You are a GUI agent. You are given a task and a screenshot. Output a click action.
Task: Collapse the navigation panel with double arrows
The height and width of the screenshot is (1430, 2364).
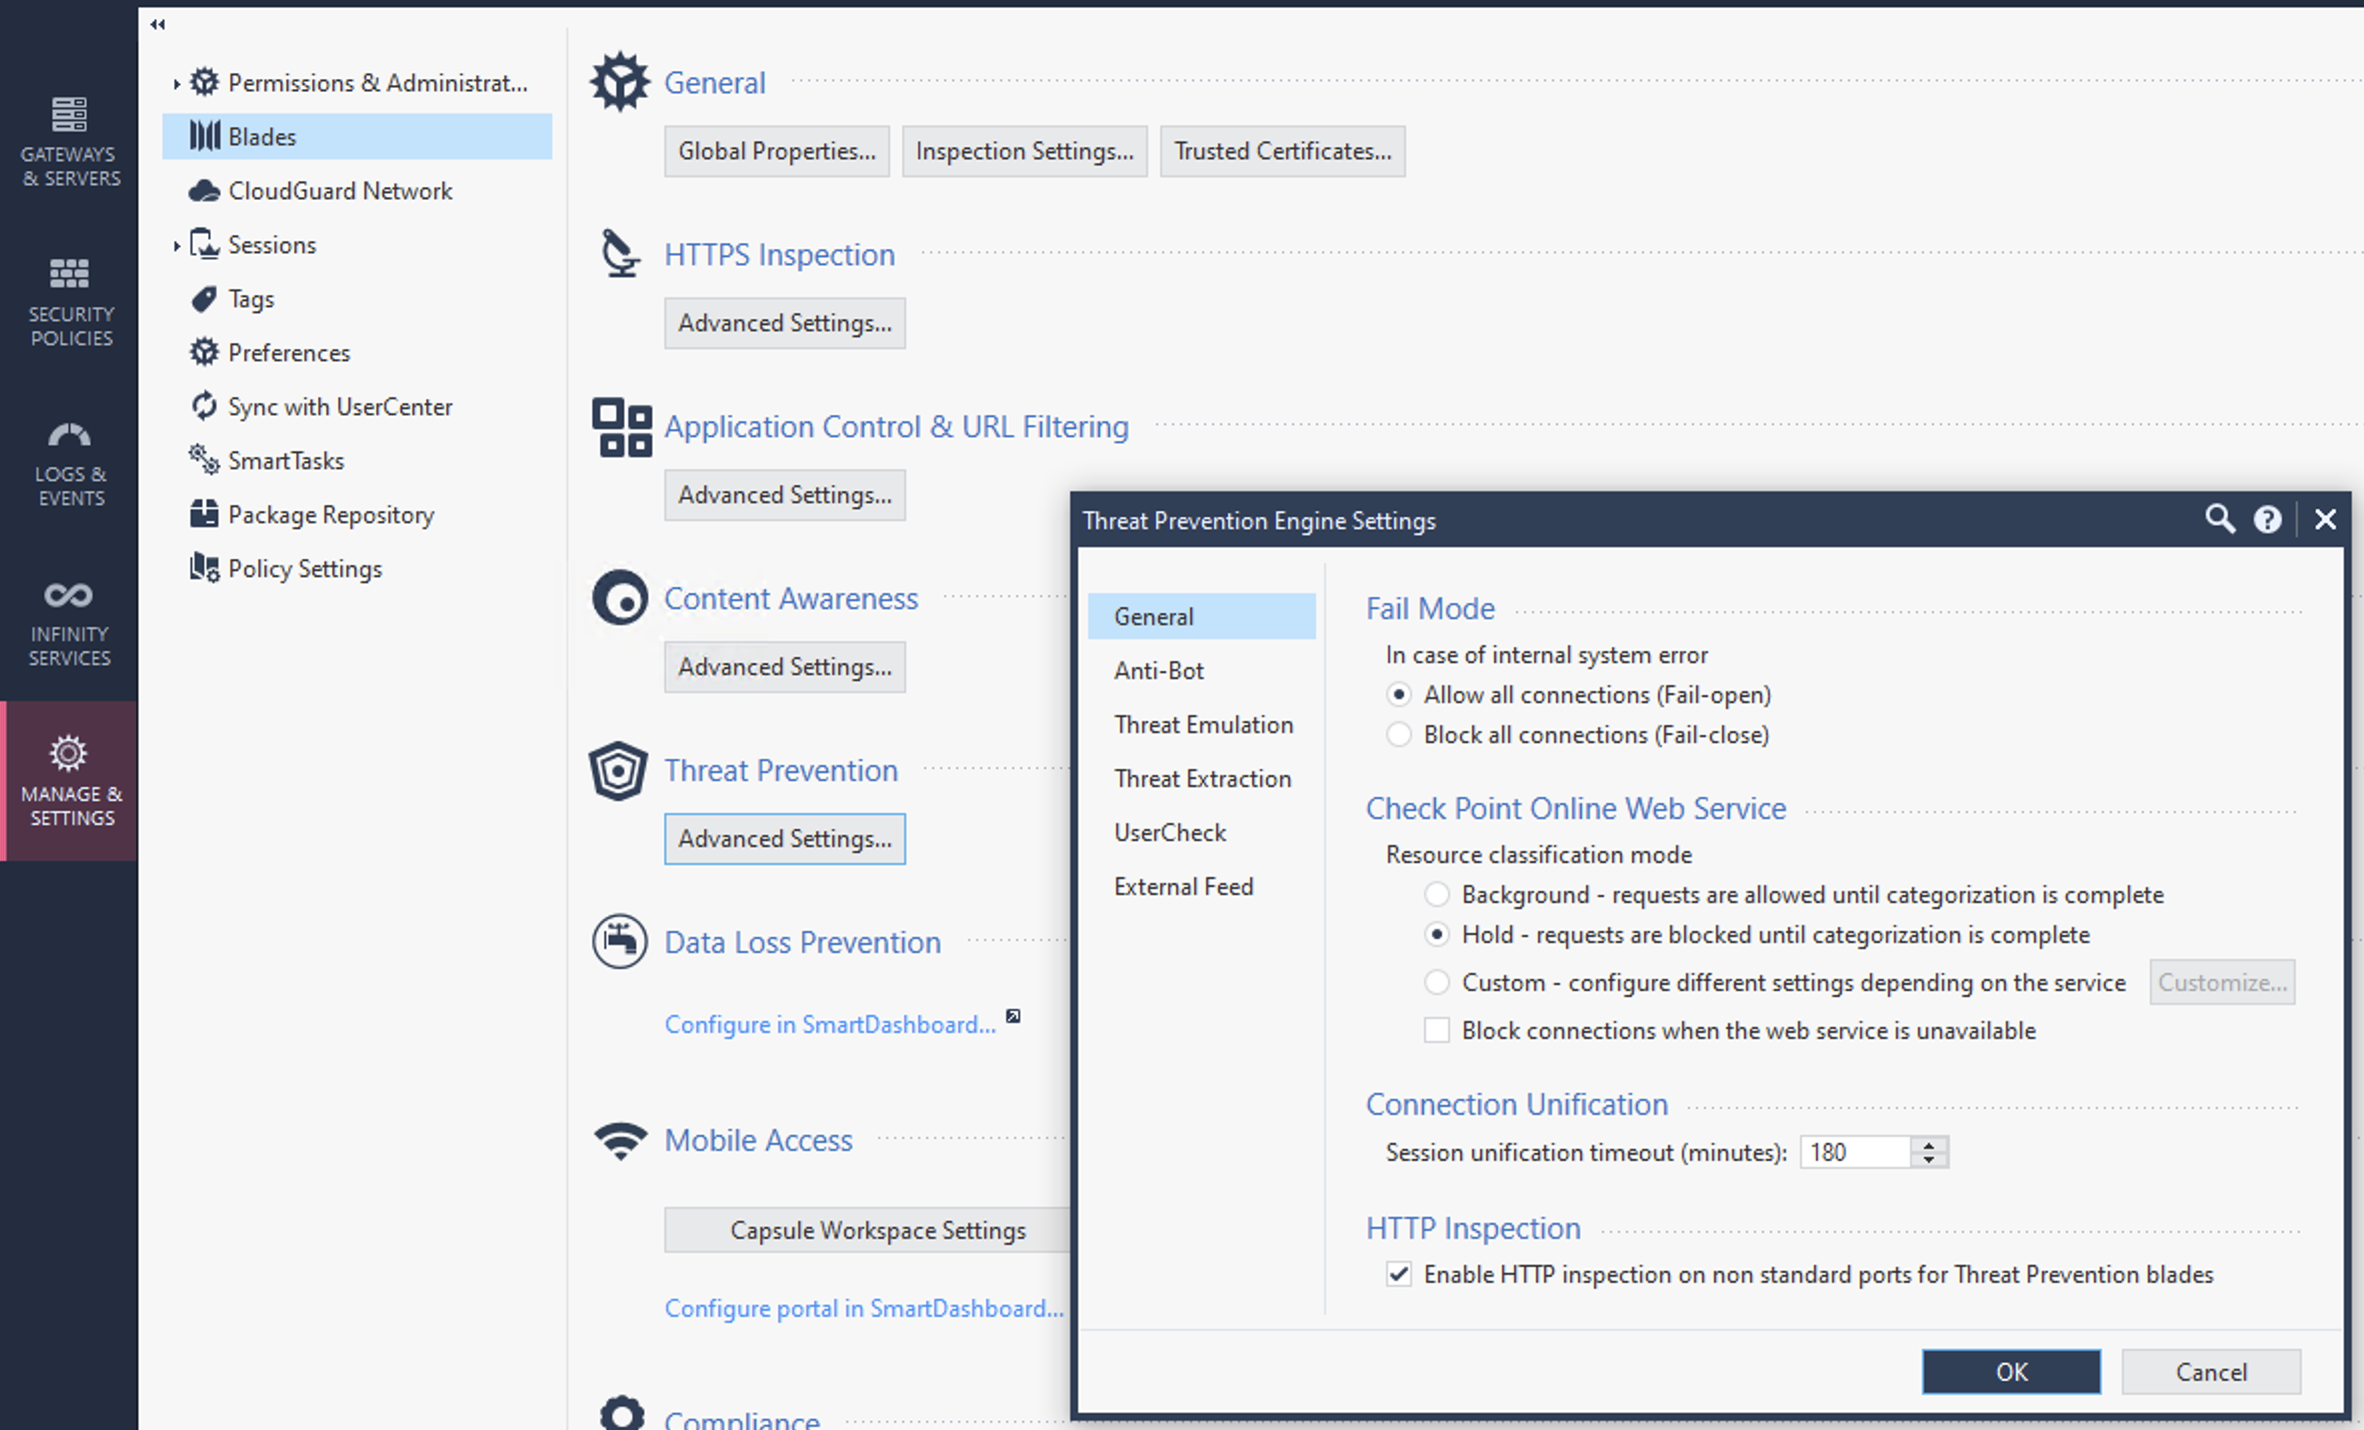coord(158,24)
